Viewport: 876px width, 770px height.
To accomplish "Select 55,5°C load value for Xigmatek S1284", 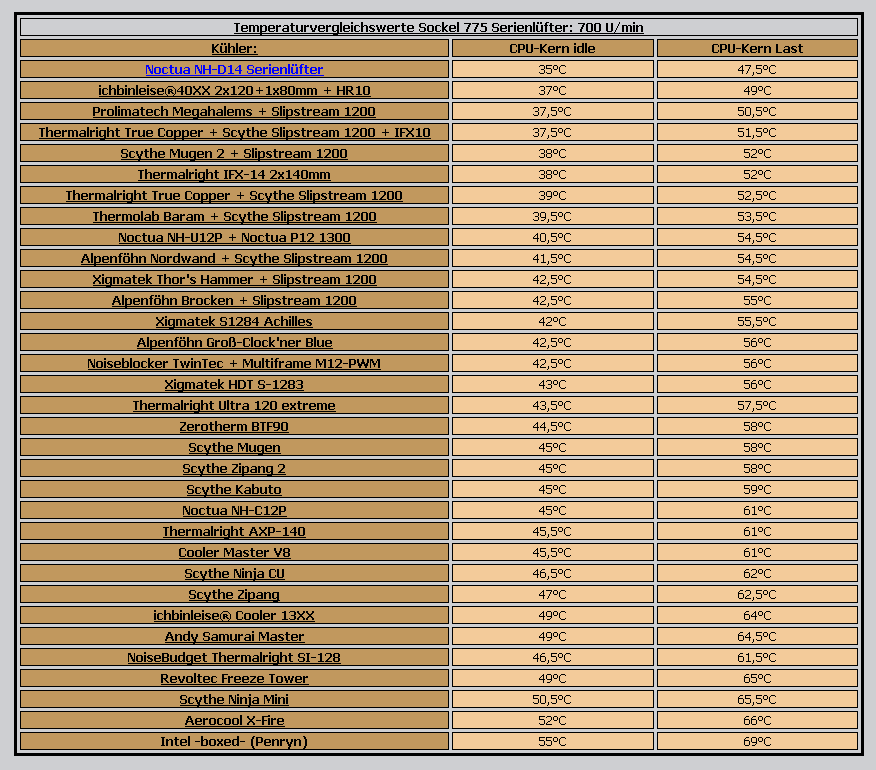I will 757,321.
